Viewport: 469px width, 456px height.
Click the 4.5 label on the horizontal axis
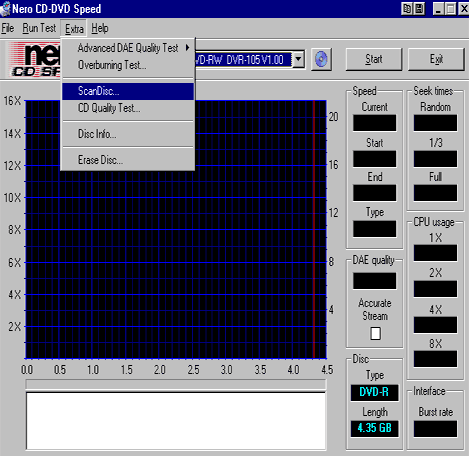(x=327, y=370)
